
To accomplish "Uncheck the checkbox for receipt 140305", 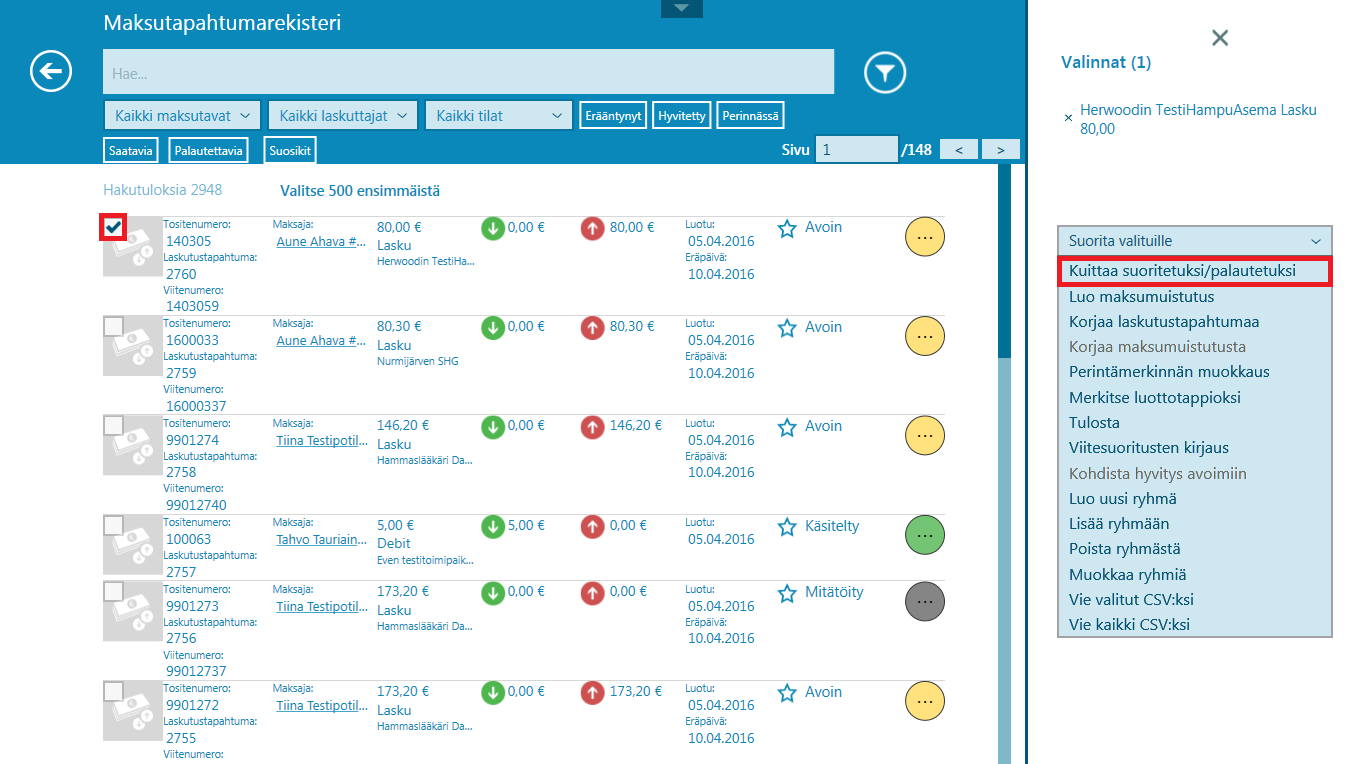I will click(x=114, y=228).
